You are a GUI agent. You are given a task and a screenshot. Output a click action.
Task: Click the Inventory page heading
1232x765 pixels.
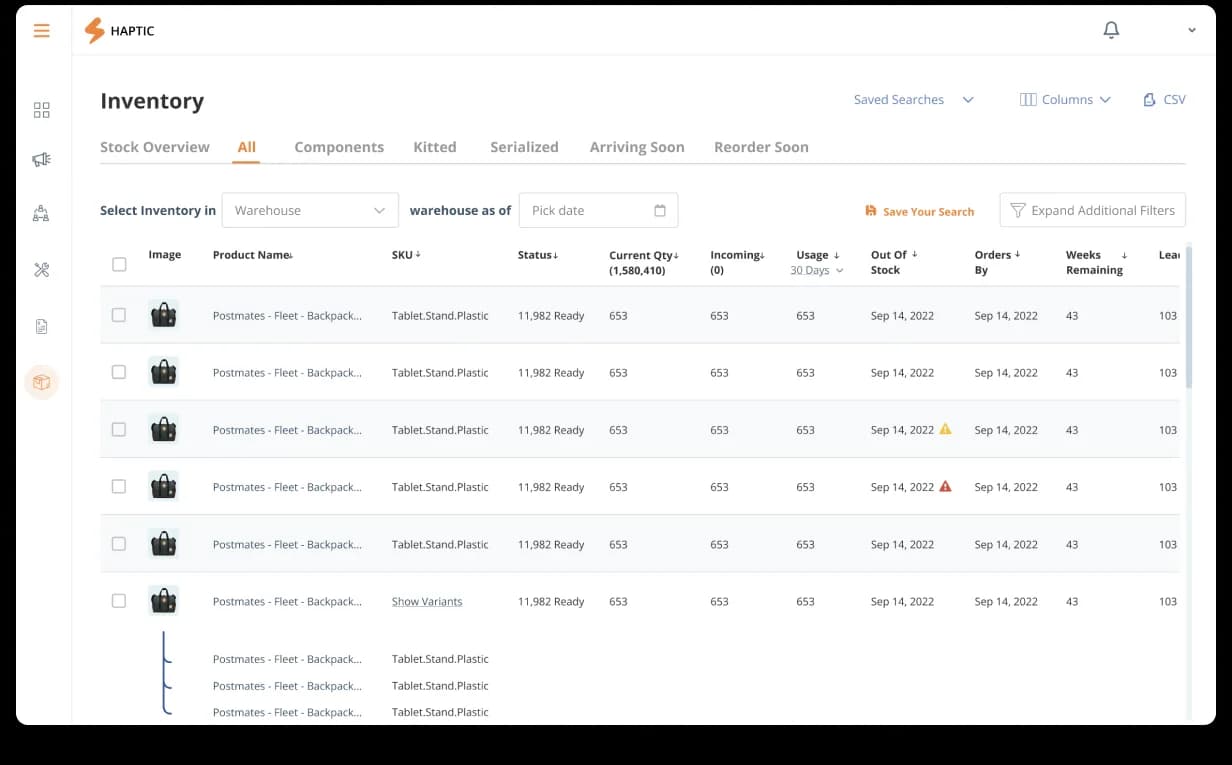(152, 101)
